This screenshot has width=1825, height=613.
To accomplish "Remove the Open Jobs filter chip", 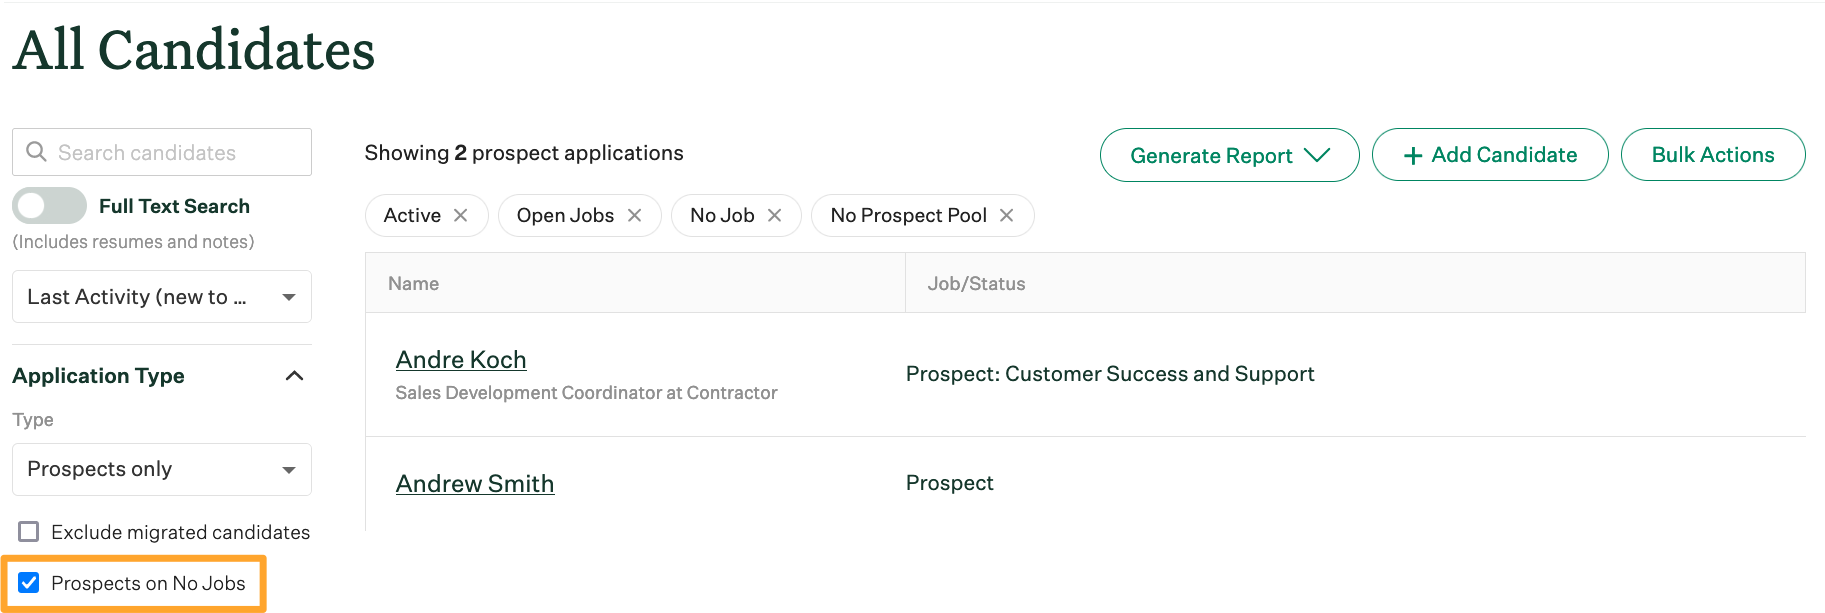I will [634, 214].
